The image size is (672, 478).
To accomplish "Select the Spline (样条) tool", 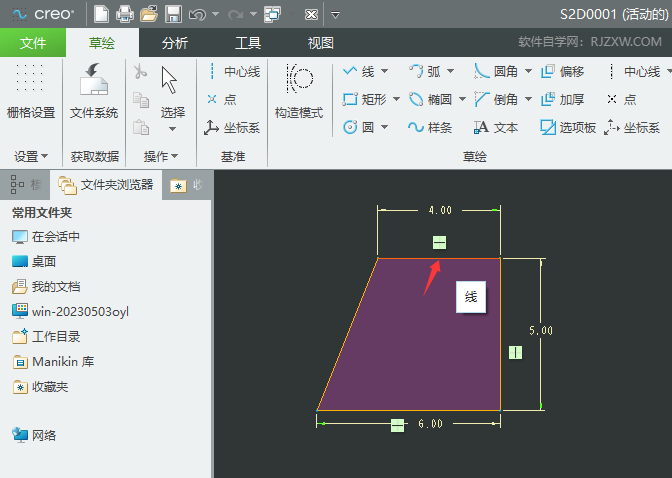I will click(x=430, y=127).
